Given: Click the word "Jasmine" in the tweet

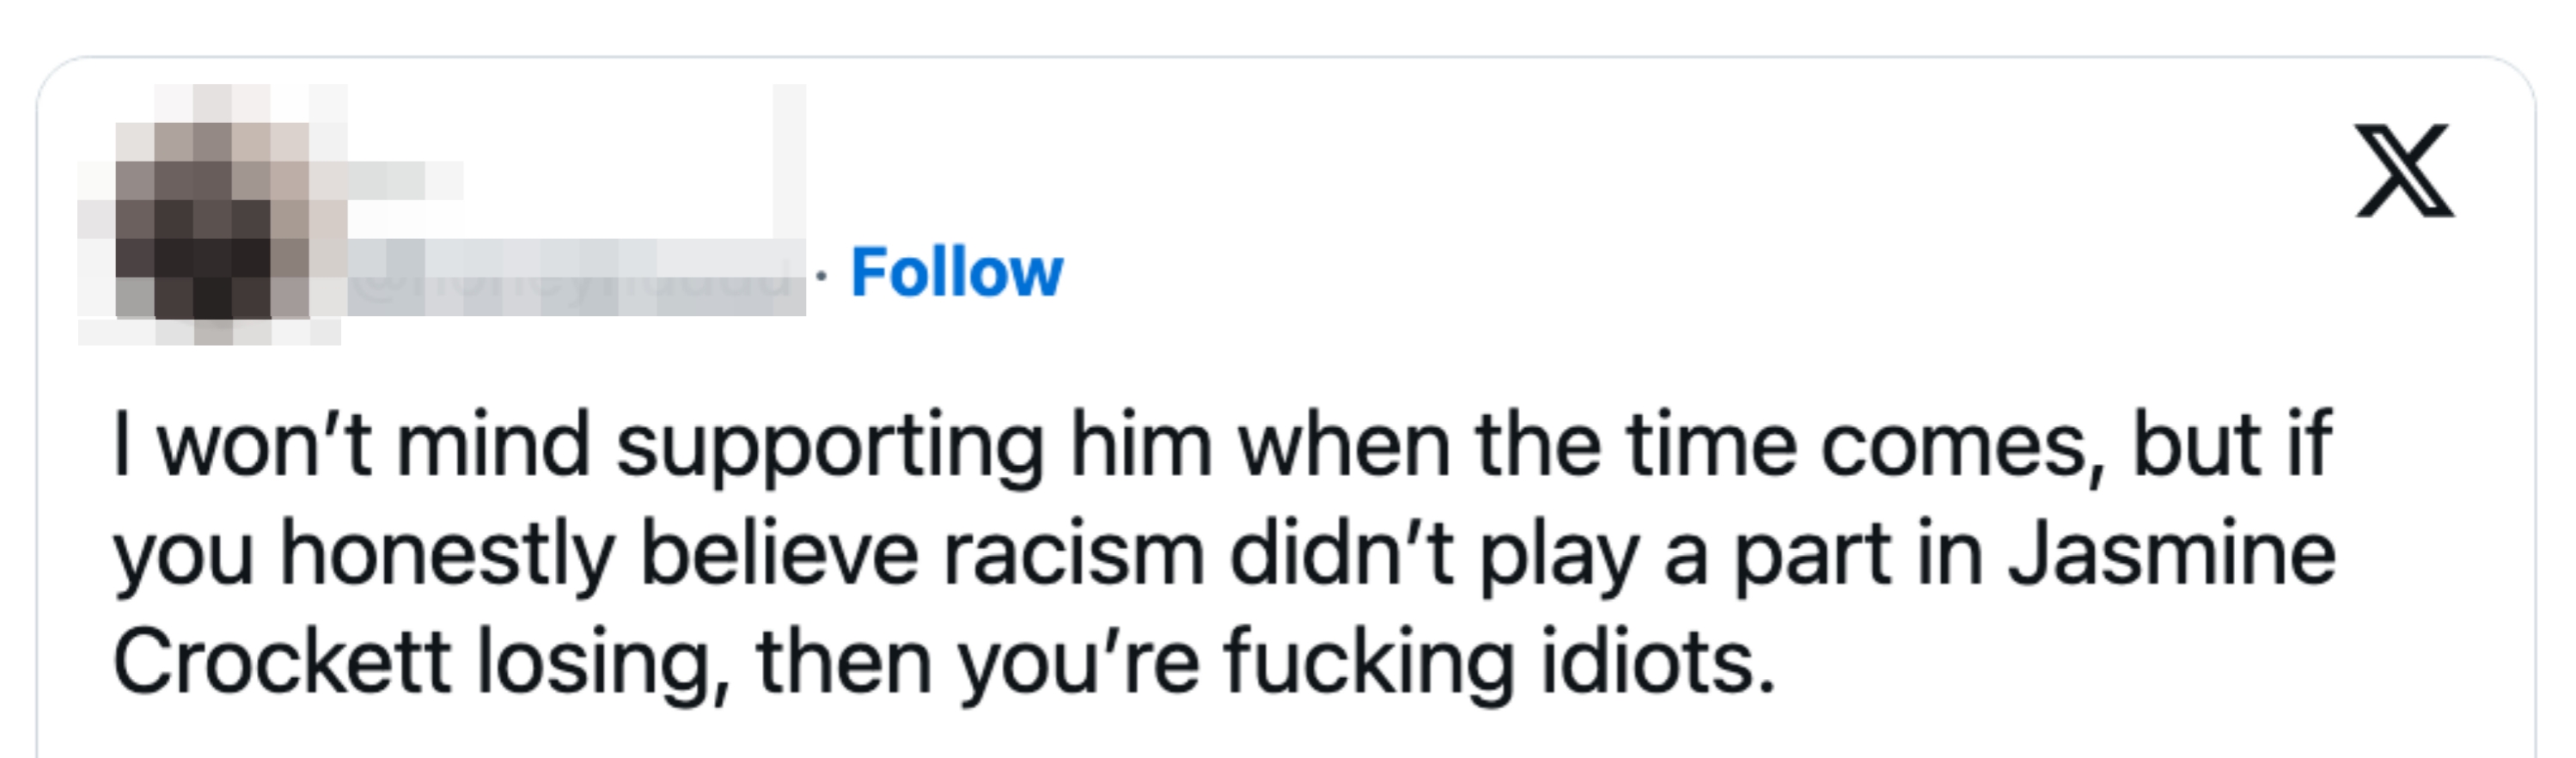Looking at the screenshot, I should pyautogui.click(x=2171, y=554).
